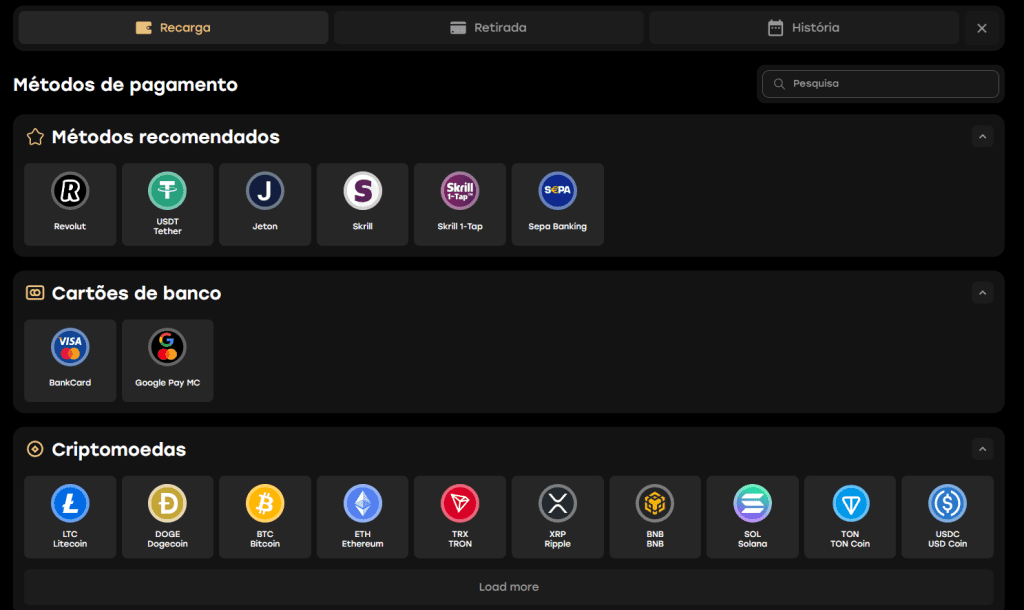Select the Jeton payment option
Screen dimensions: 1024x610
tap(264, 204)
